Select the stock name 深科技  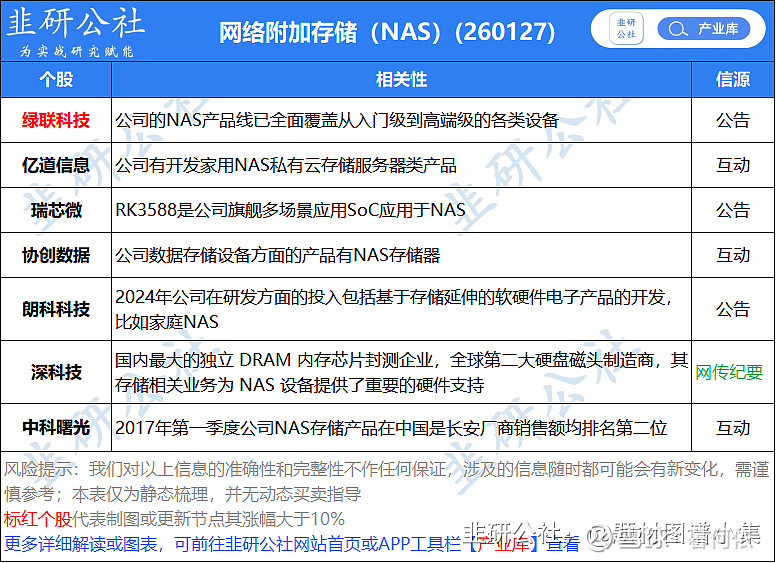[x=56, y=372]
